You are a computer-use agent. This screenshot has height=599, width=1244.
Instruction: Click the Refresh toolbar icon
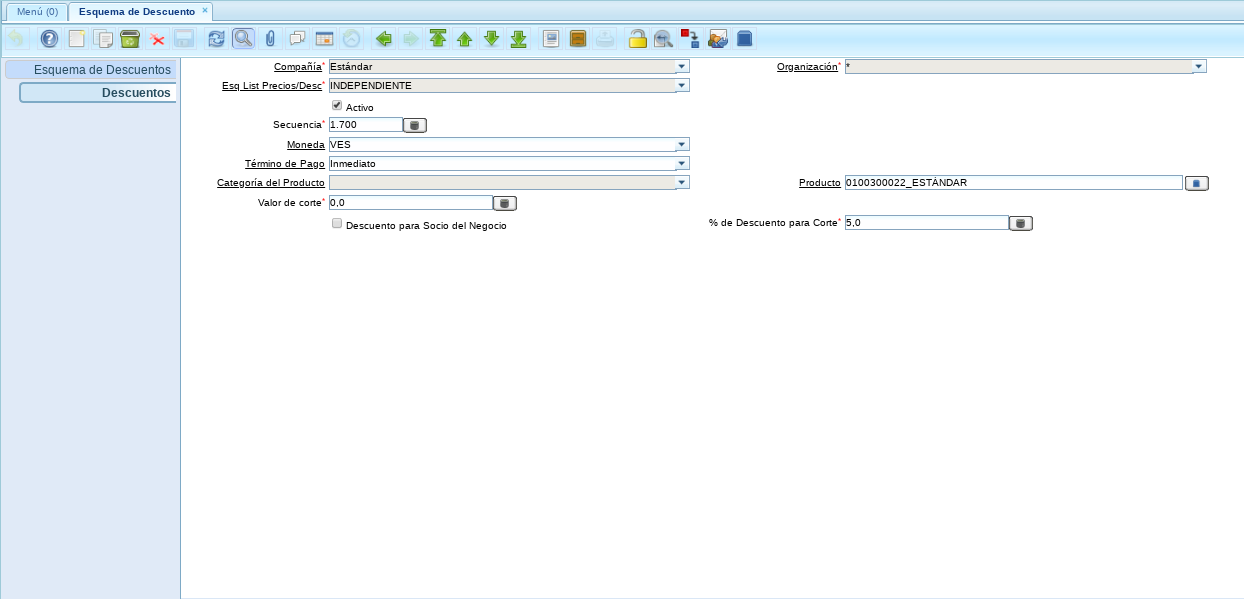click(216, 39)
